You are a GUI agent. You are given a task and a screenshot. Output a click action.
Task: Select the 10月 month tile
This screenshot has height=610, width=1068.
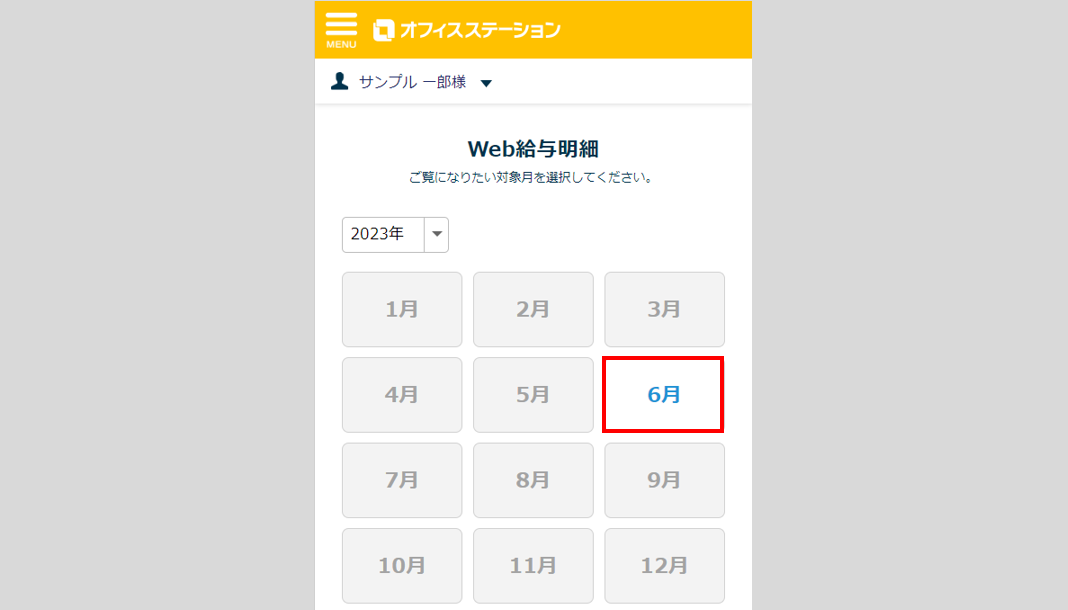[x=402, y=566]
